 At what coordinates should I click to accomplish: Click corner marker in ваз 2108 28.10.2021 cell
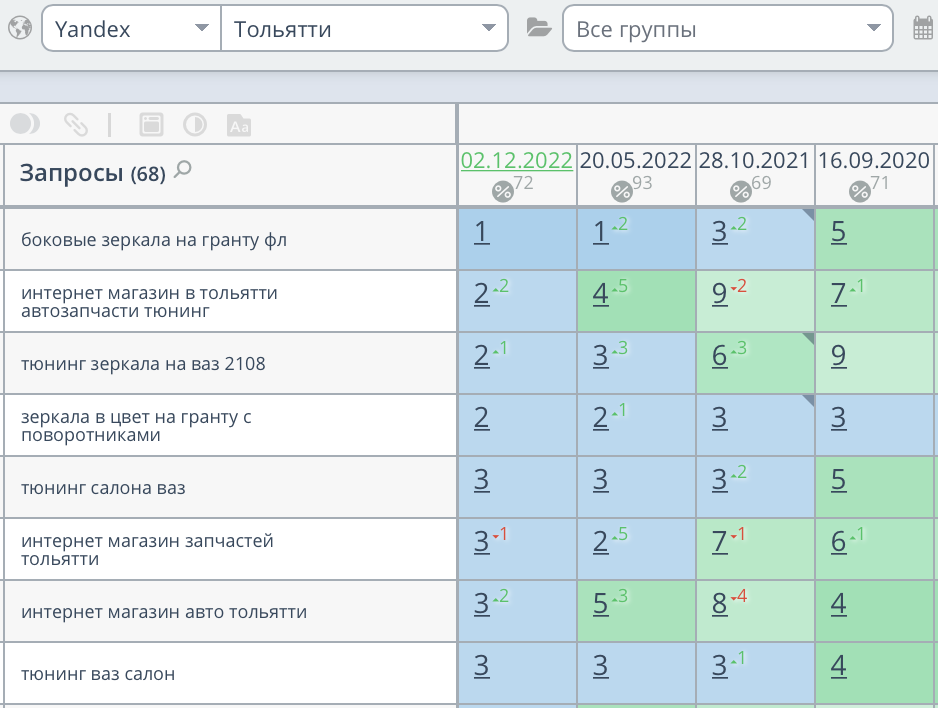point(809,338)
